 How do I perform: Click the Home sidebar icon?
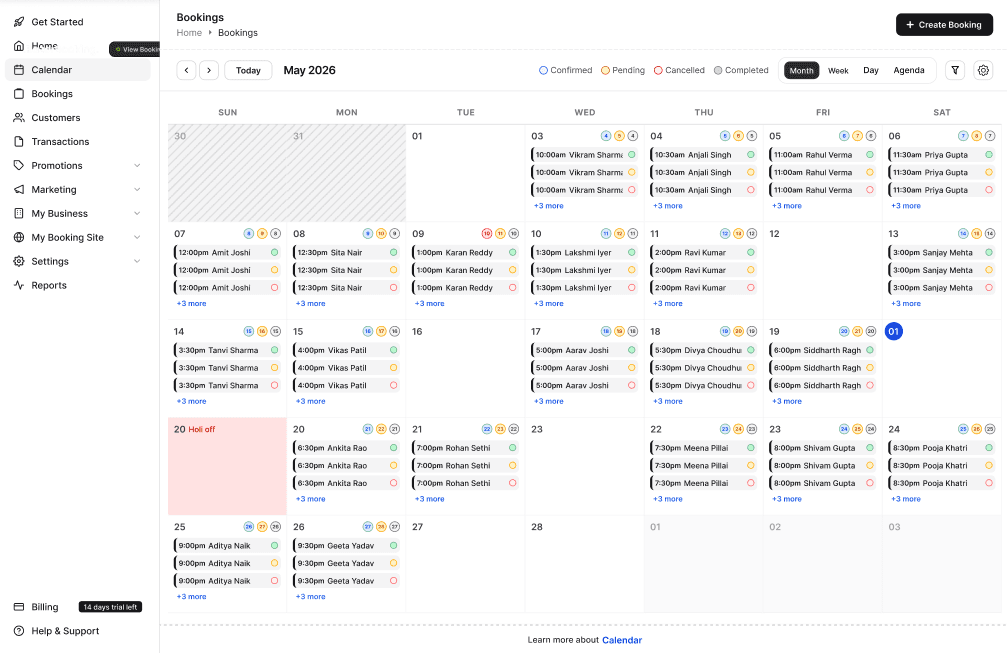tap(19, 46)
